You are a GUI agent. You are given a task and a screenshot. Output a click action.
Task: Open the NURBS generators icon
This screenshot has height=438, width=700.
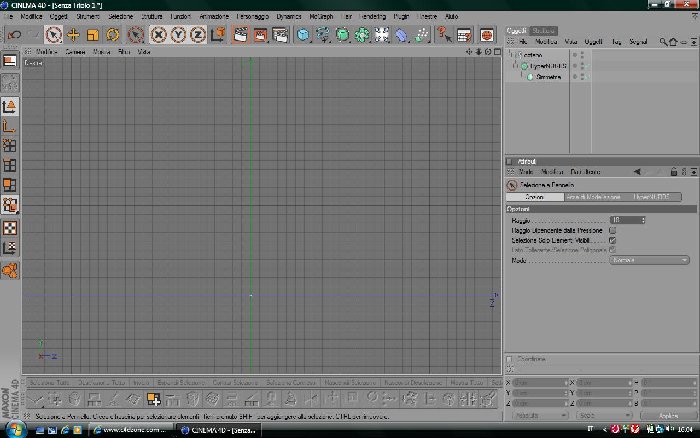(x=342, y=34)
